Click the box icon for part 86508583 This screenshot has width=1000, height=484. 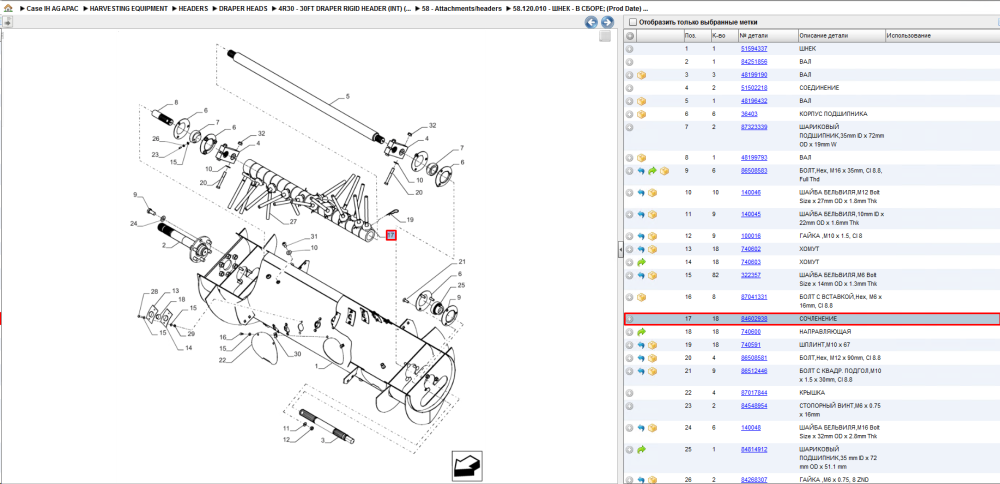[x=664, y=171]
